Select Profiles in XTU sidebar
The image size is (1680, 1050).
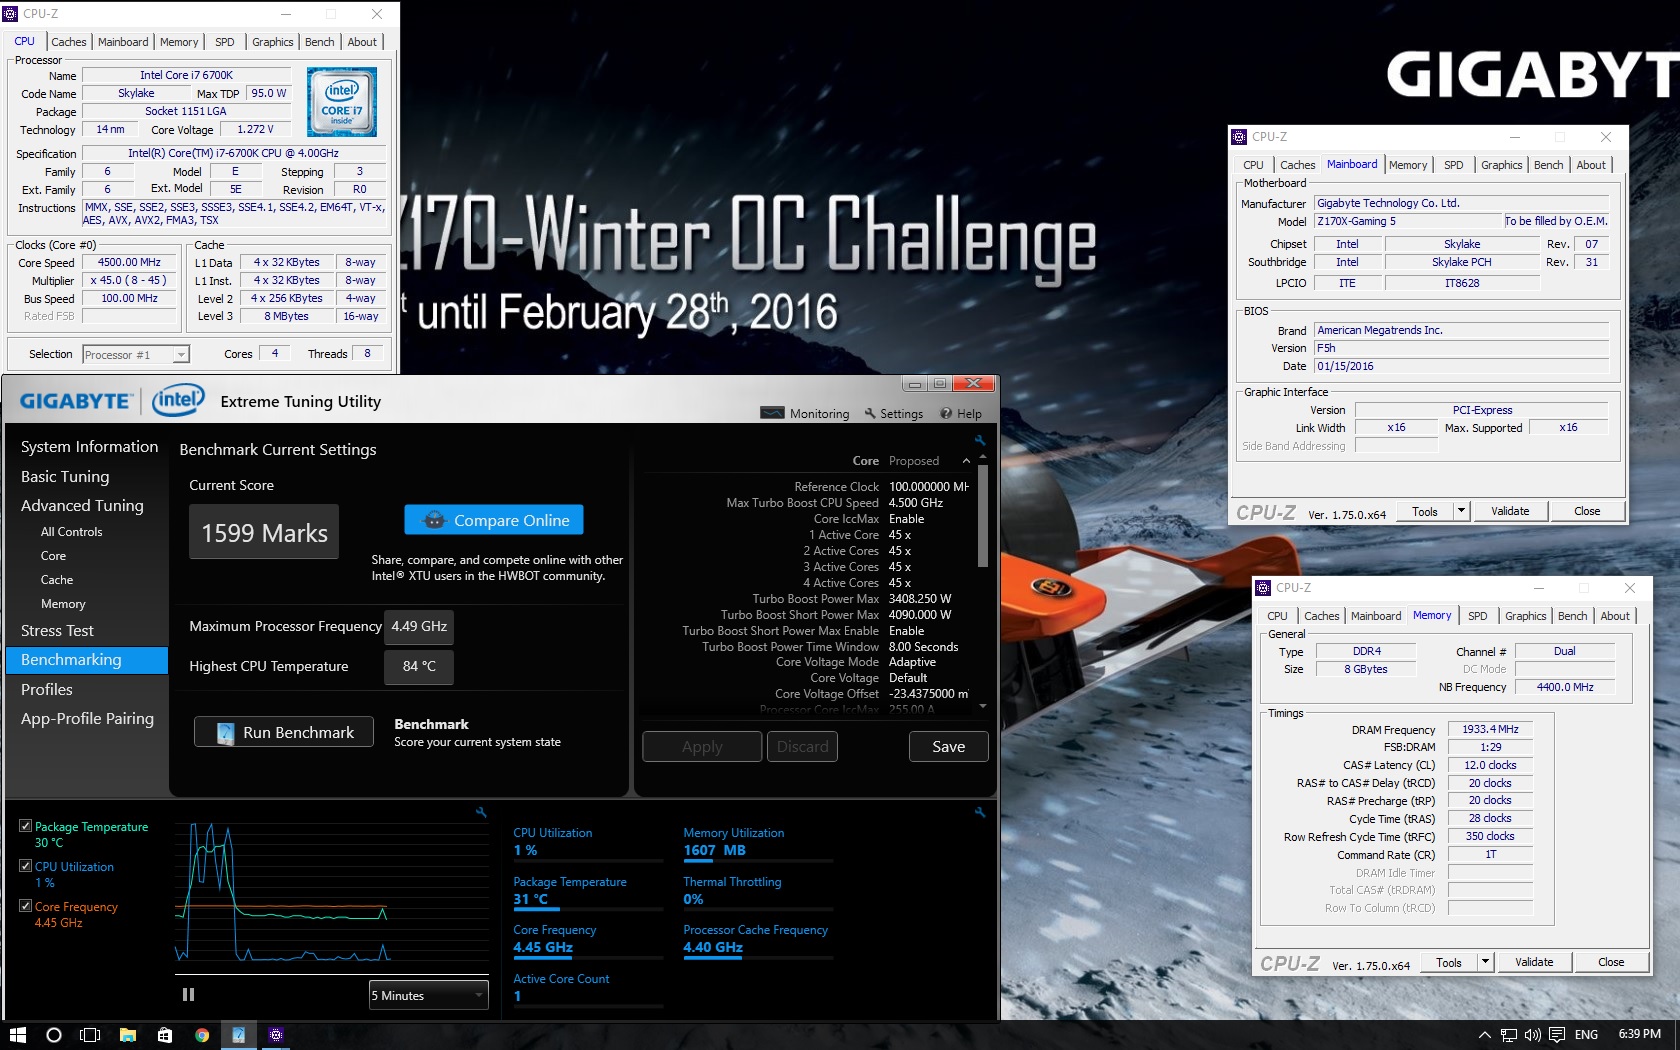(x=47, y=689)
